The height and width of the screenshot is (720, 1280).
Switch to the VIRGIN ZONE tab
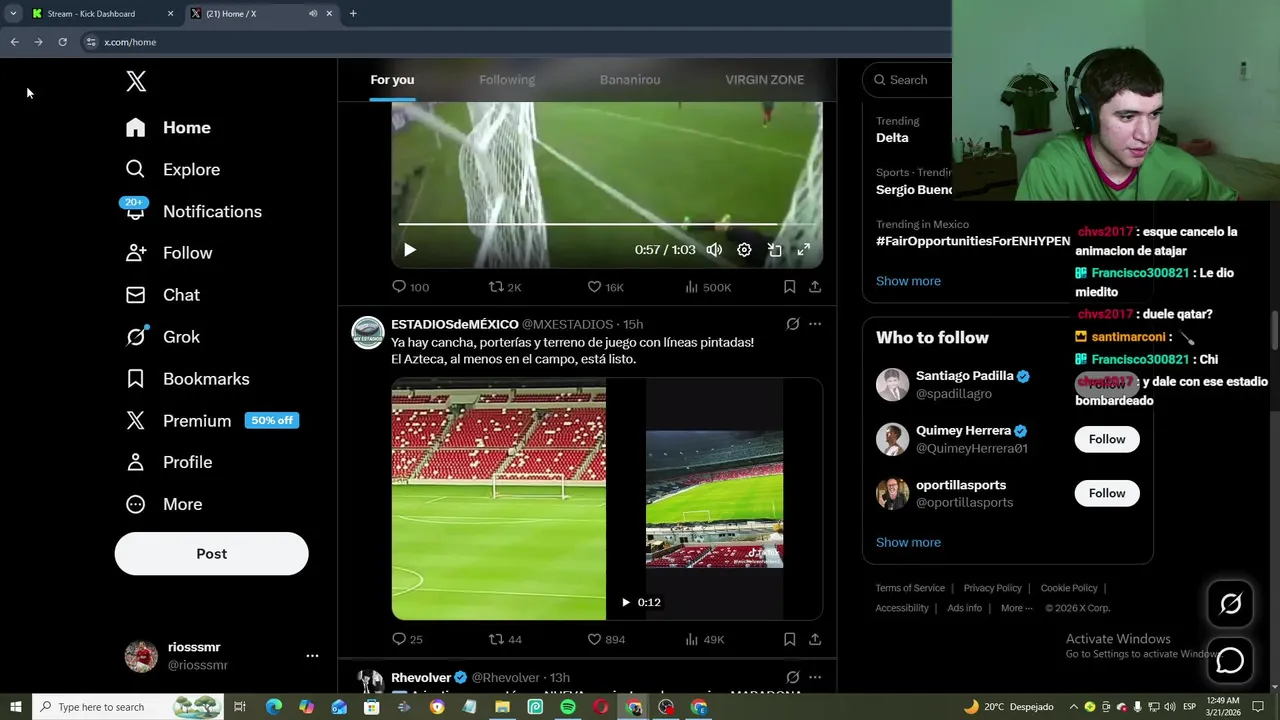[x=764, y=80]
